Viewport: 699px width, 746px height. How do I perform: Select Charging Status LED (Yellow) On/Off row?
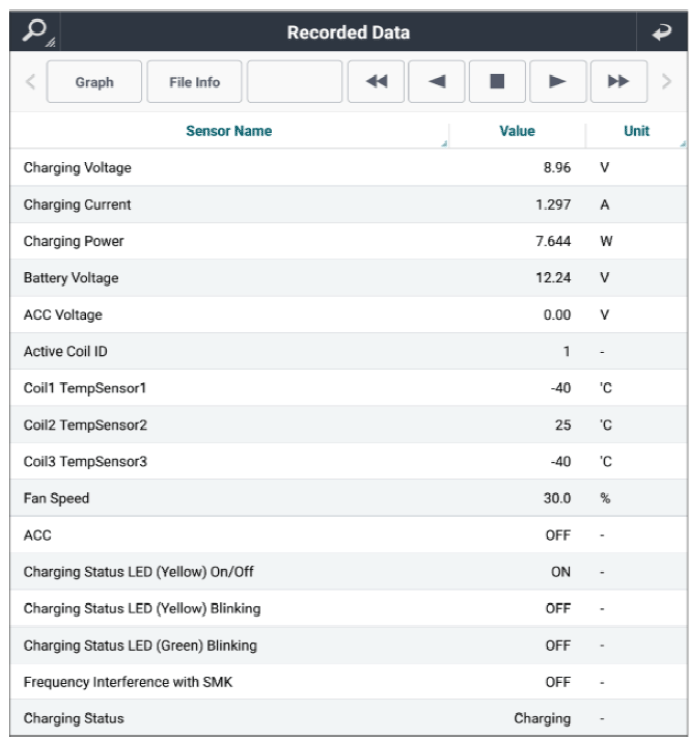pos(348,572)
